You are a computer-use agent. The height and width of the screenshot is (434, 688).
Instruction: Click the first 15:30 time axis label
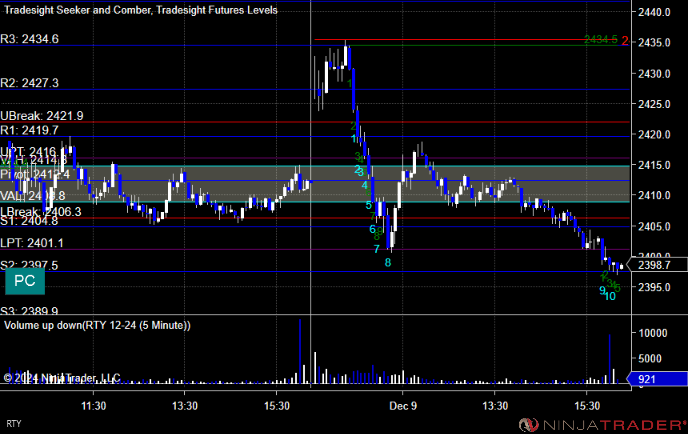pos(277,406)
